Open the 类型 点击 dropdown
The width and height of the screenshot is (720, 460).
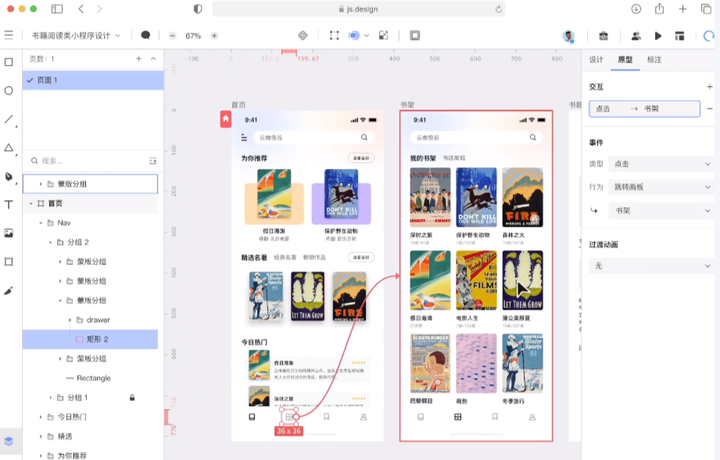[661, 164]
